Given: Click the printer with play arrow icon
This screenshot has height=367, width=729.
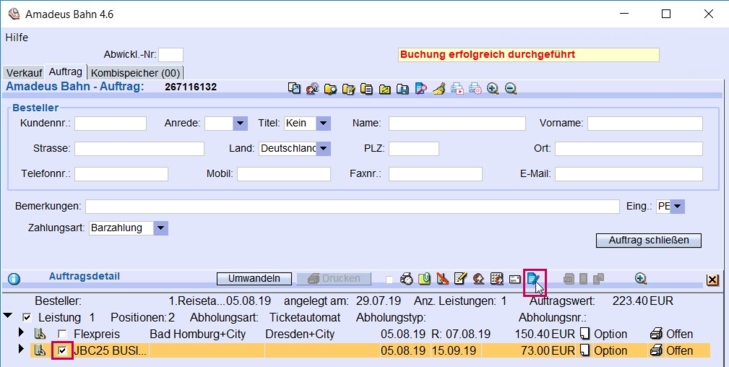Looking at the screenshot, I should pos(457,88).
